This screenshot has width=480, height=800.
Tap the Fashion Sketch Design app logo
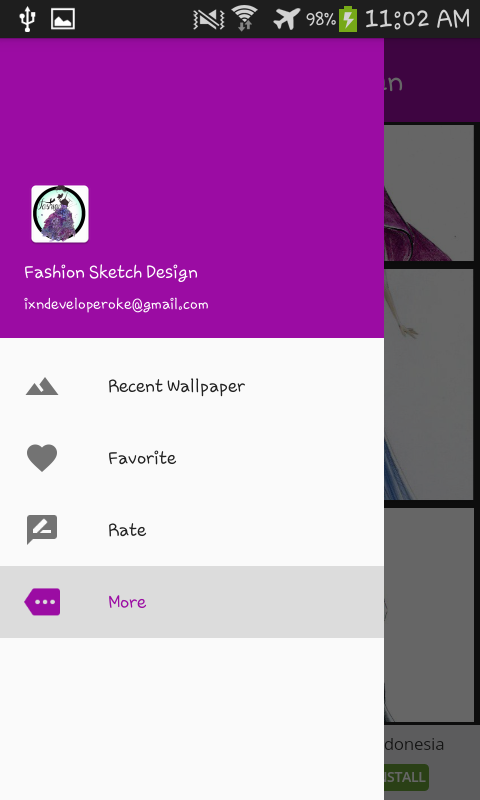click(60, 214)
